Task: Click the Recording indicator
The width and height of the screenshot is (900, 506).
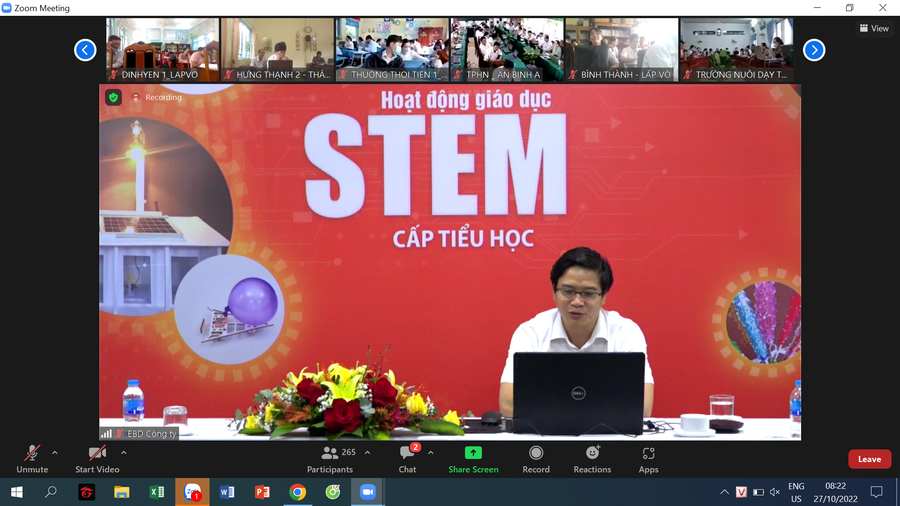Action: (x=157, y=98)
